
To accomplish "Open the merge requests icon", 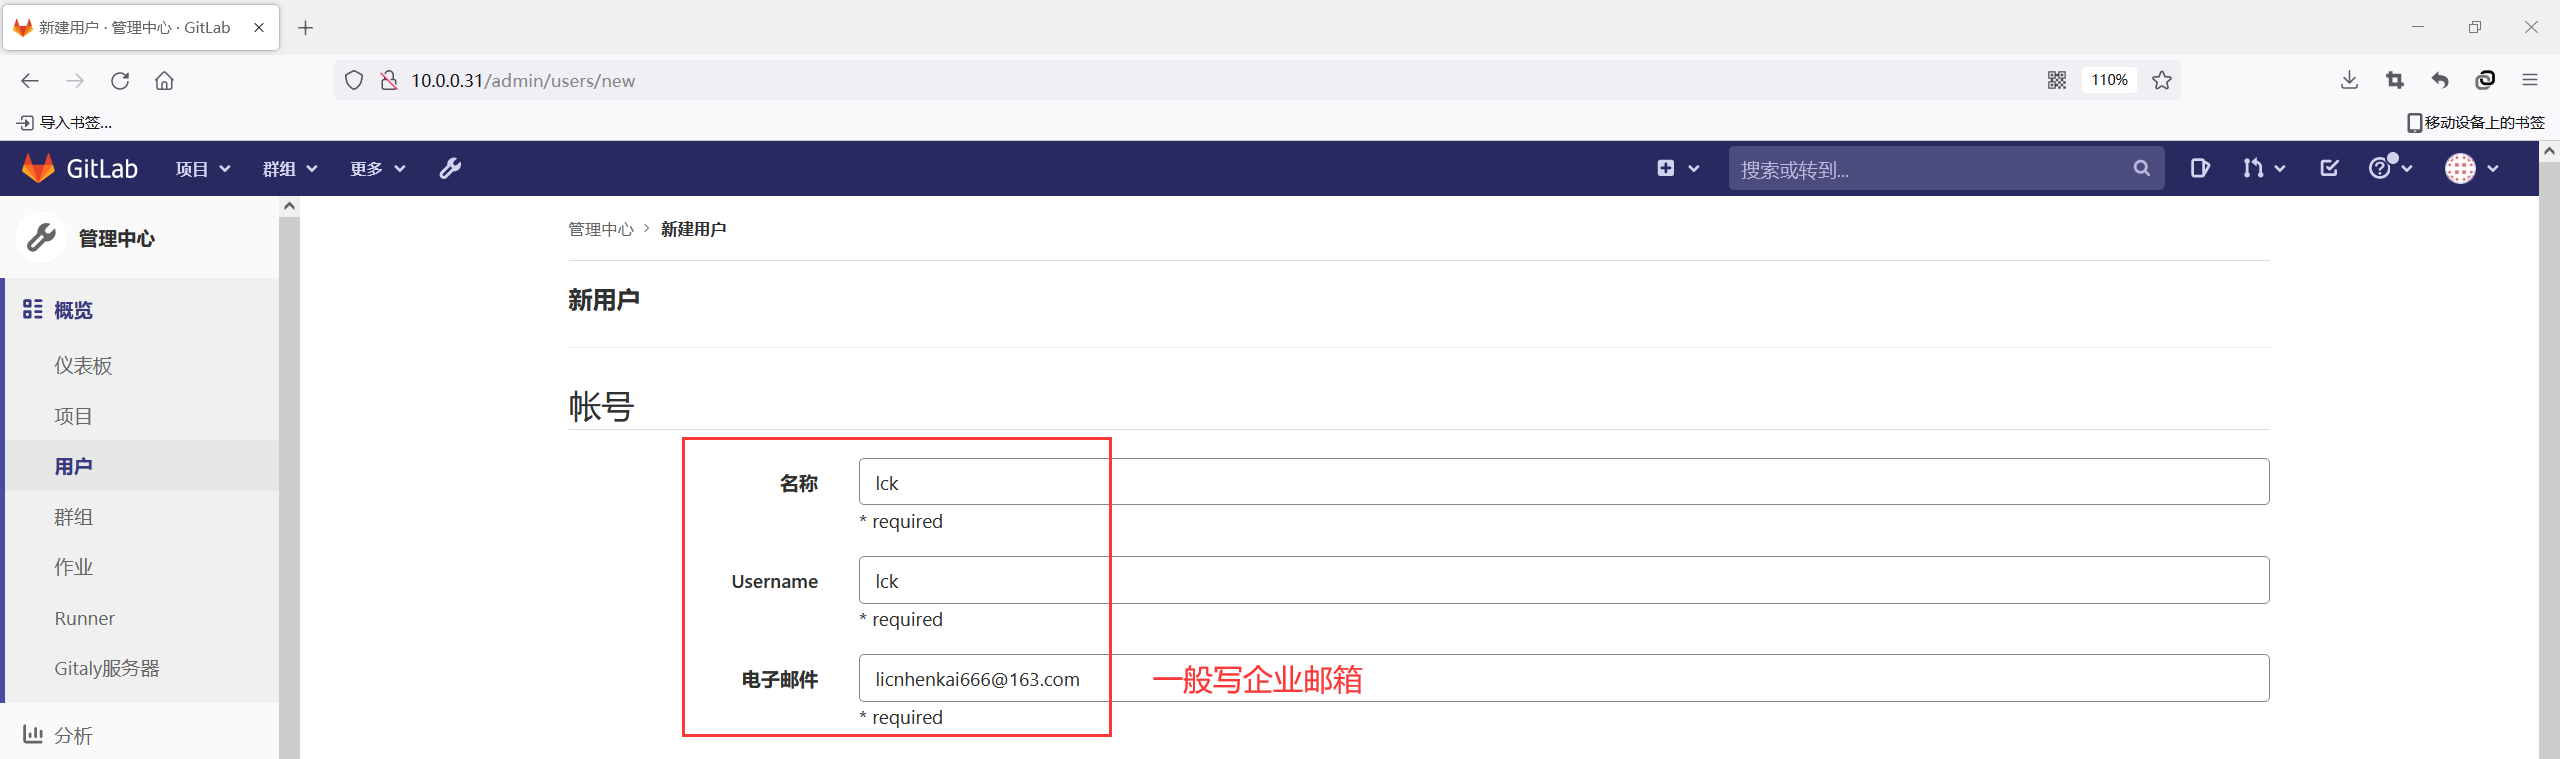I will [x=2252, y=168].
